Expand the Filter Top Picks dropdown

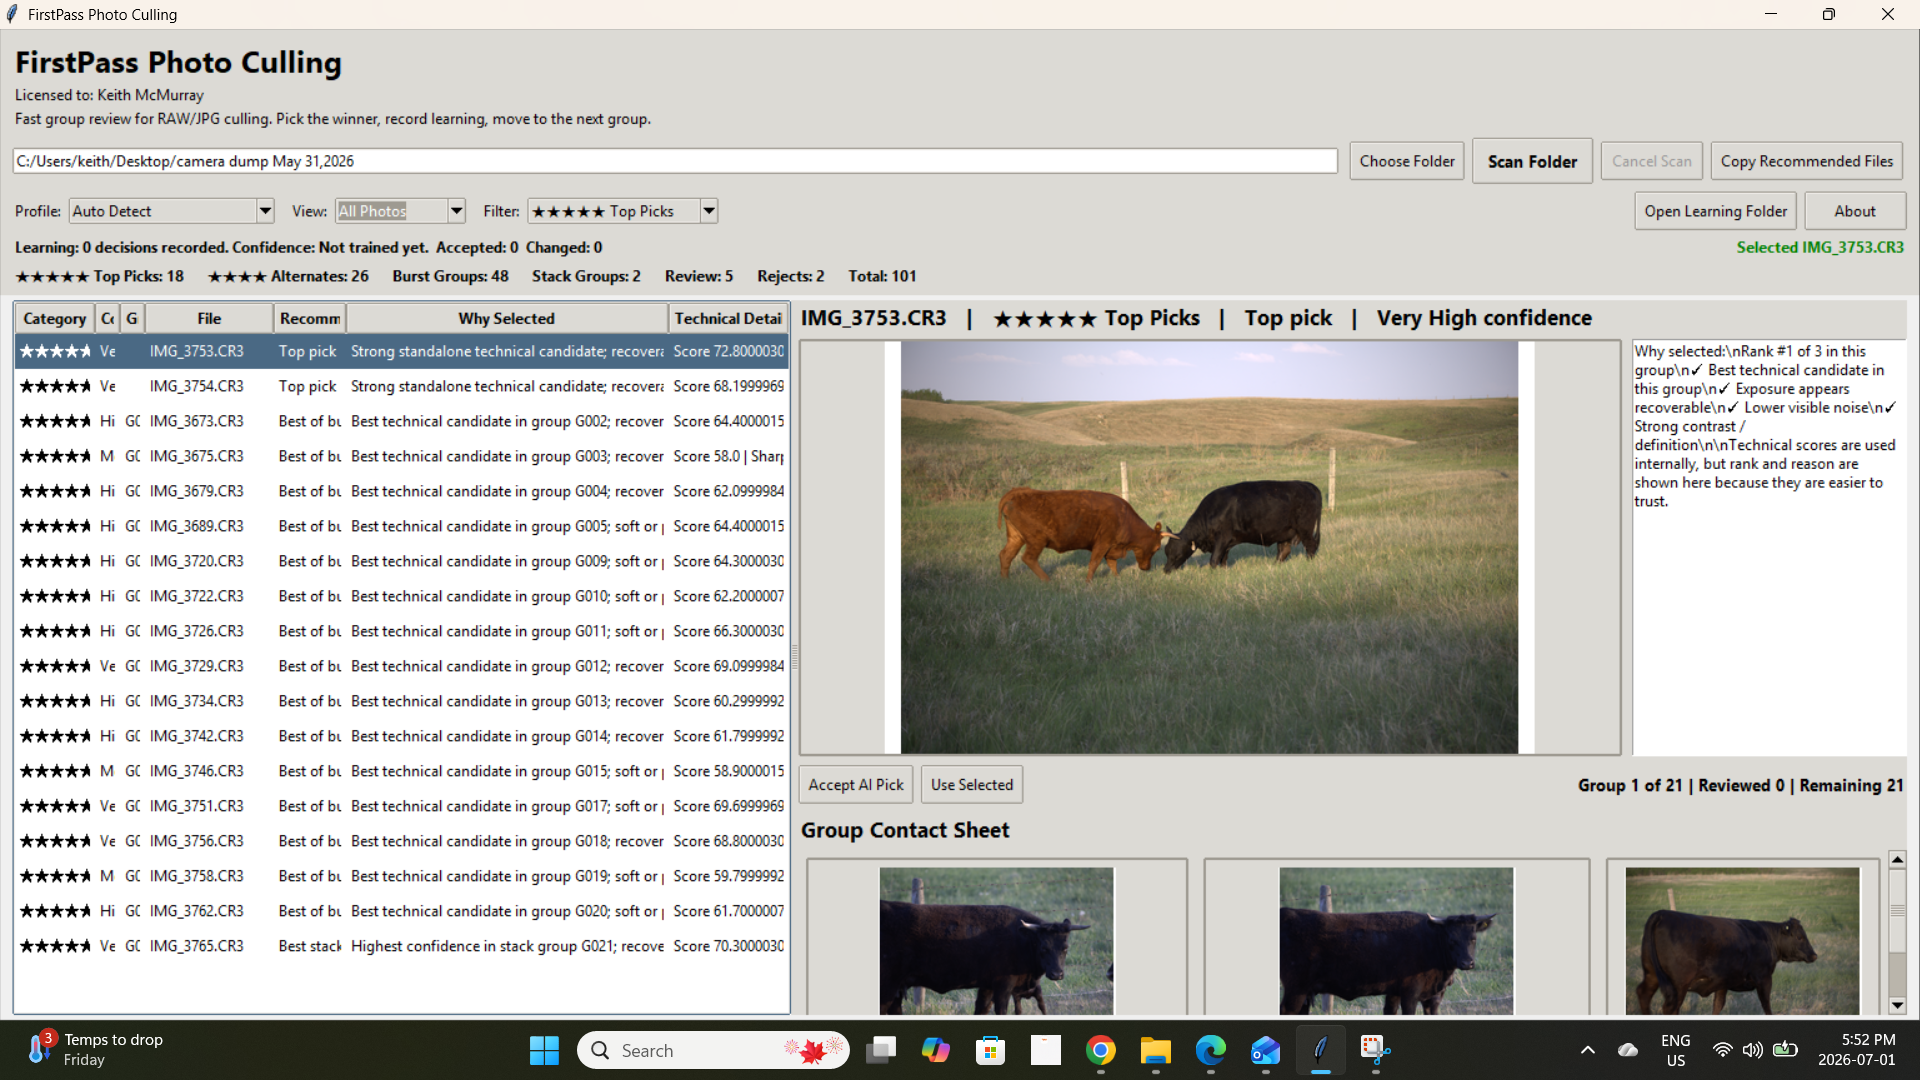point(709,211)
